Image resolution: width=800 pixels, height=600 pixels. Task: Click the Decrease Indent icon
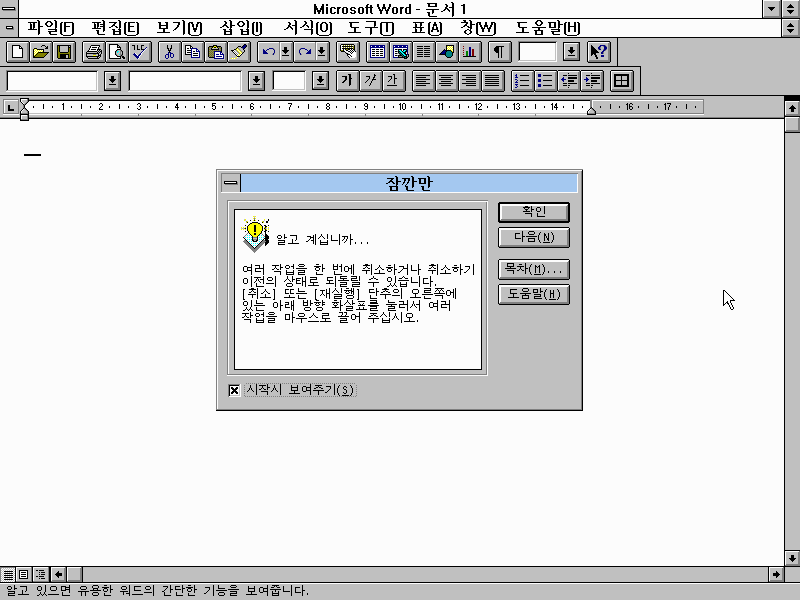click(568, 81)
